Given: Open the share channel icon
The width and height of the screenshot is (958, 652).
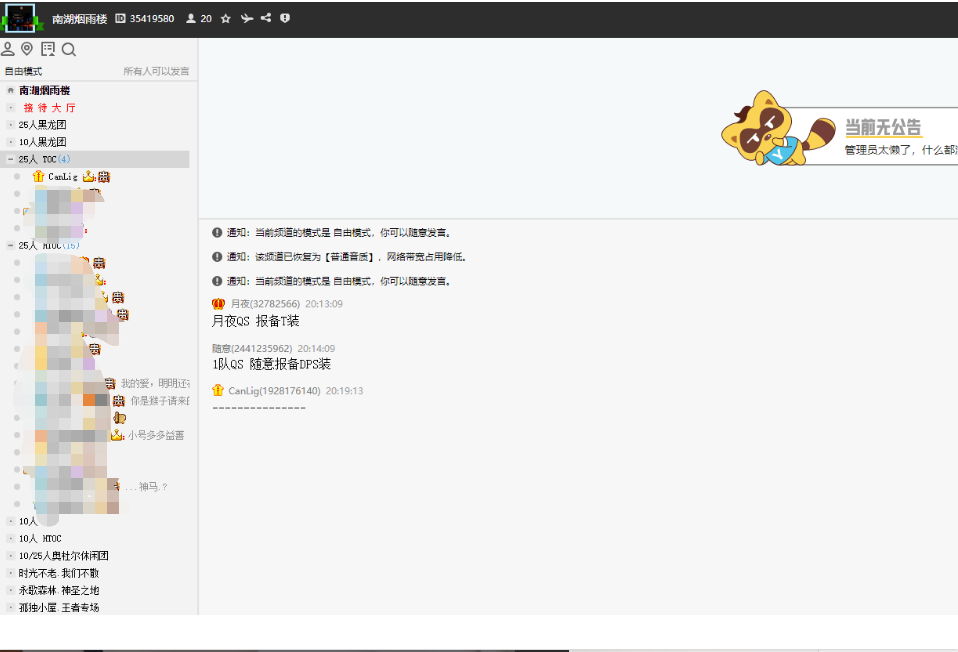Looking at the screenshot, I should coord(266,18).
